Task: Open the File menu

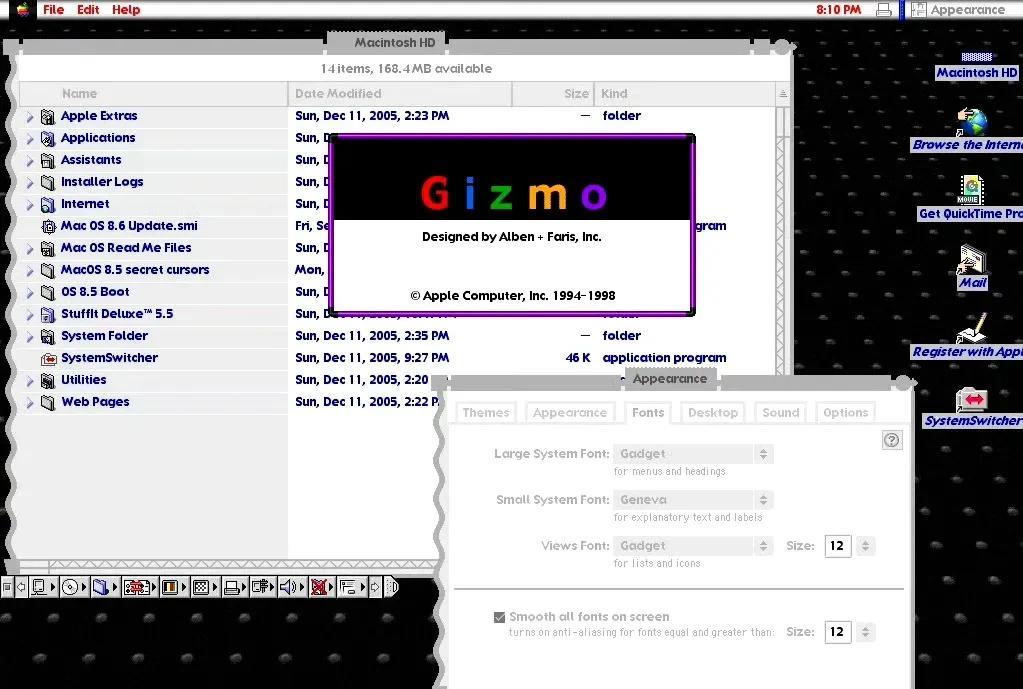Action: click(x=53, y=9)
